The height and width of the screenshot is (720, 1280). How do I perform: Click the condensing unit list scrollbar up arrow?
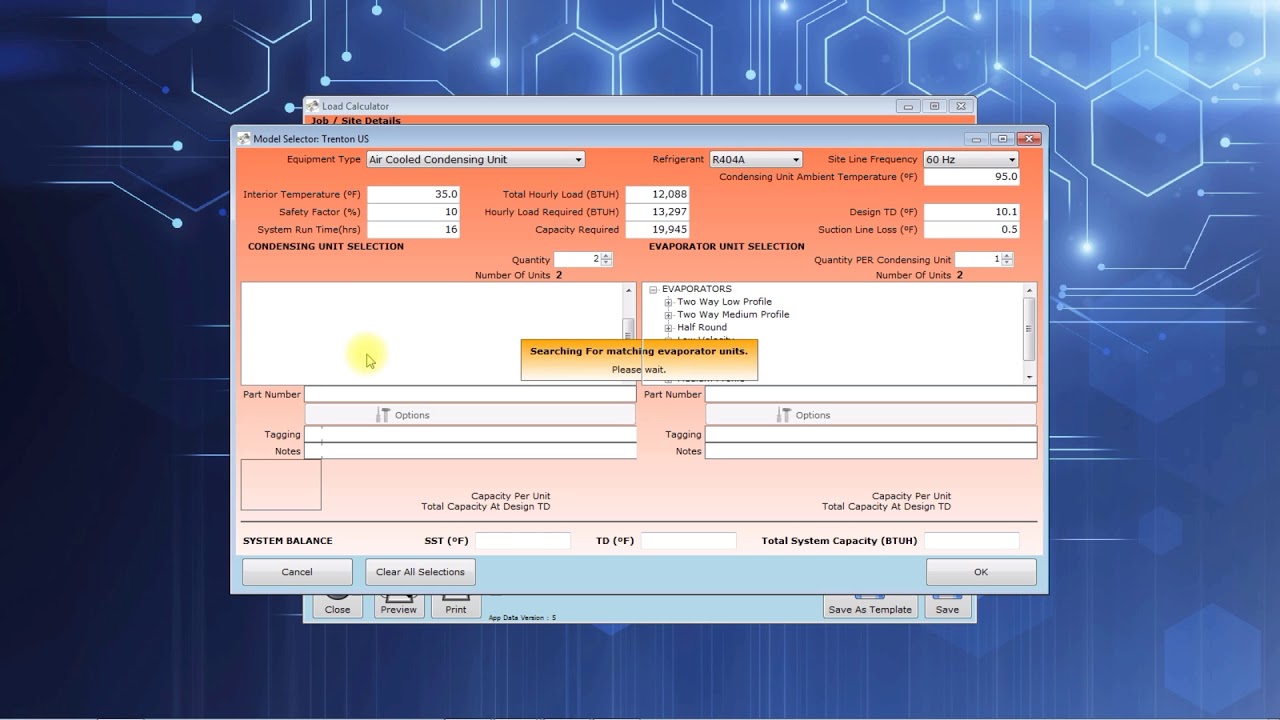click(x=629, y=290)
